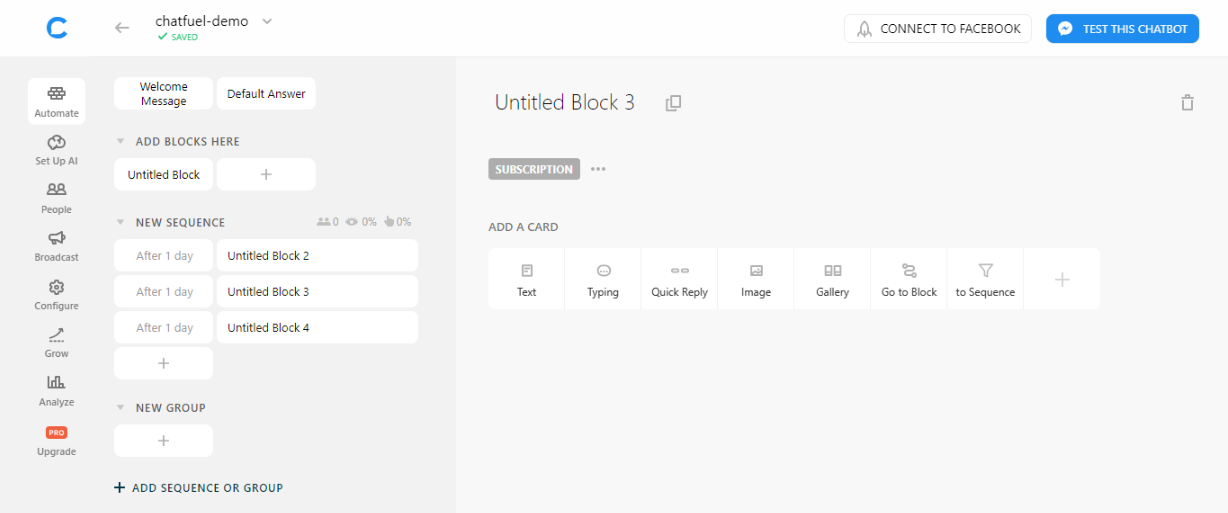The width and height of the screenshot is (1228, 513).
Task: Select Untitled Block 4 in sequence
Action: coord(317,328)
